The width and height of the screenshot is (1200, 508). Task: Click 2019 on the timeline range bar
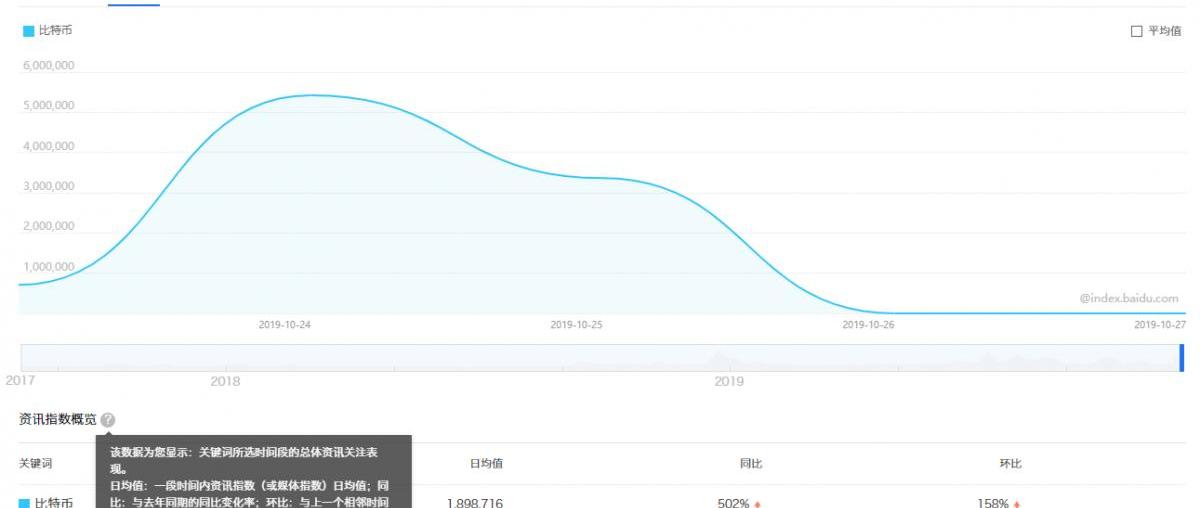[729, 381]
